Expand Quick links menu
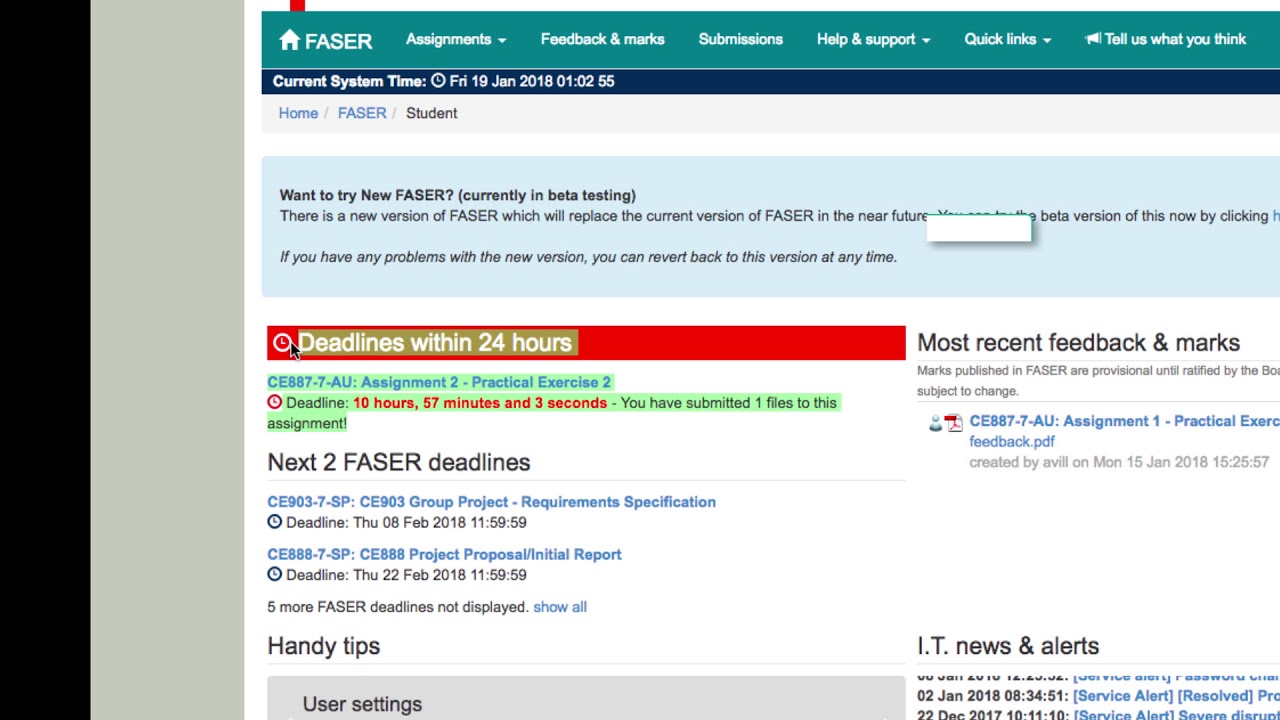Viewport: 1280px width, 720px height. [1007, 39]
